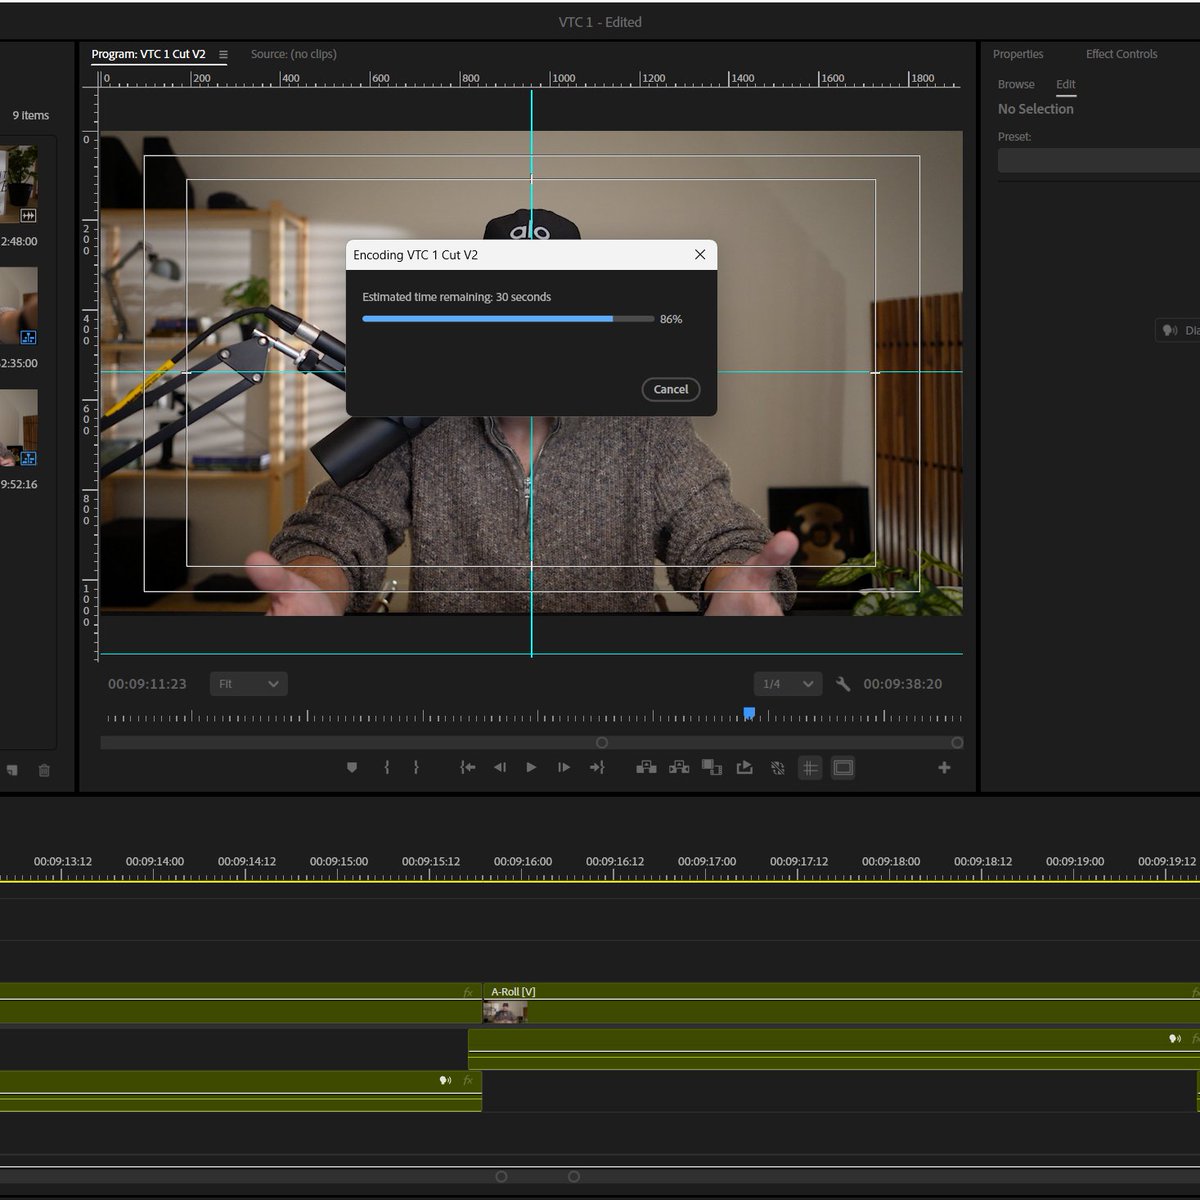The height and width of the screenshot is (1200, 1200).
Task: Click the 00:09:11:23 playhead timecode
Action: (147, 684)
